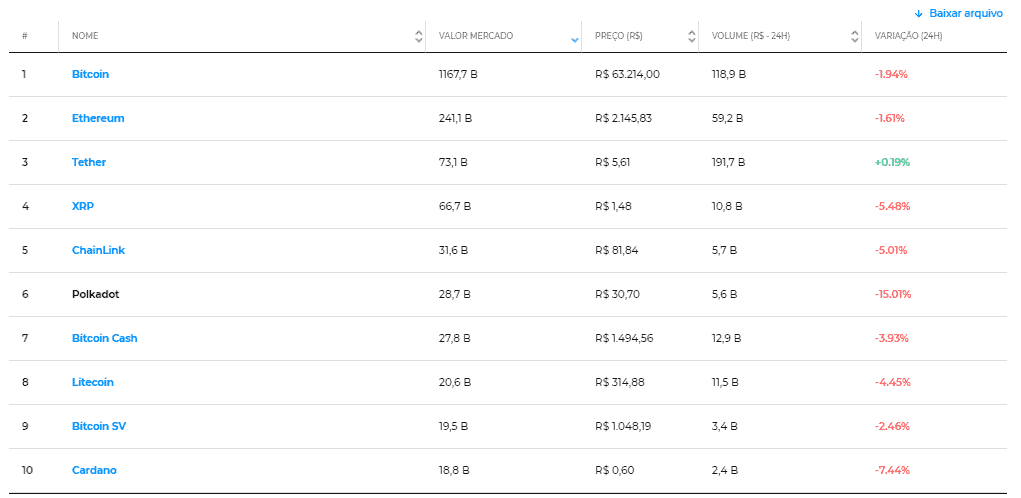
Task: Click the PREÇO (R$) header label
Action: tap(619, 36)
